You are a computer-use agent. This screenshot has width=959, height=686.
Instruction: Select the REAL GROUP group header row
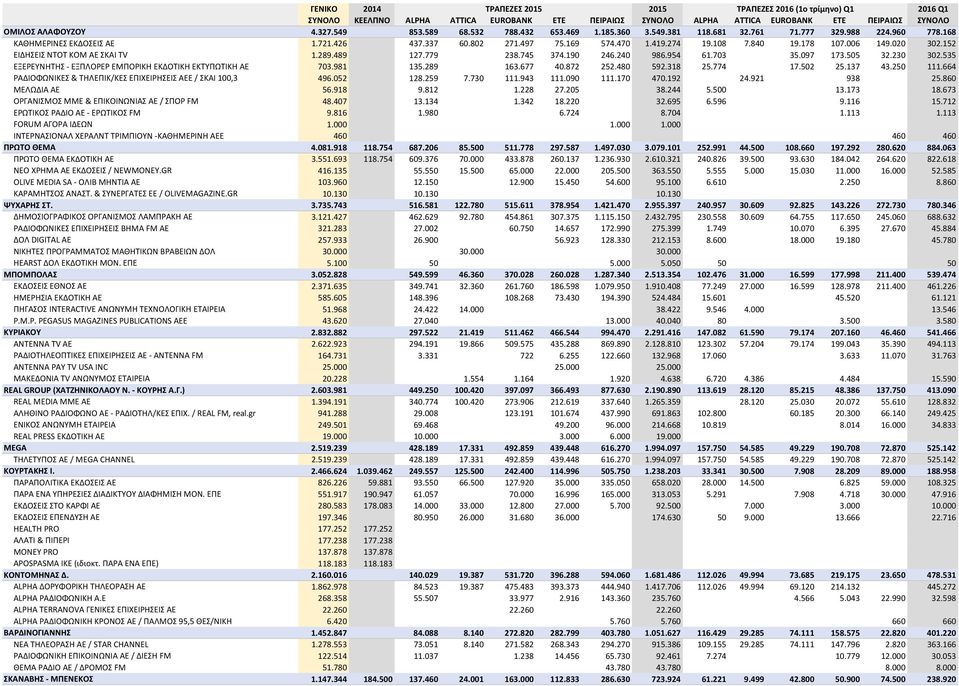coord(480,390)
